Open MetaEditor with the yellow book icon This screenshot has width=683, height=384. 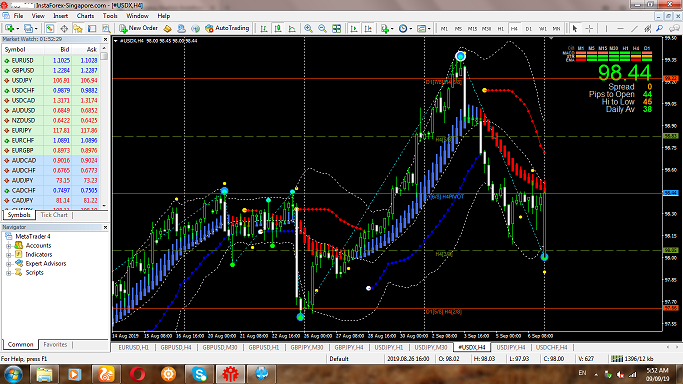point(167,28)
